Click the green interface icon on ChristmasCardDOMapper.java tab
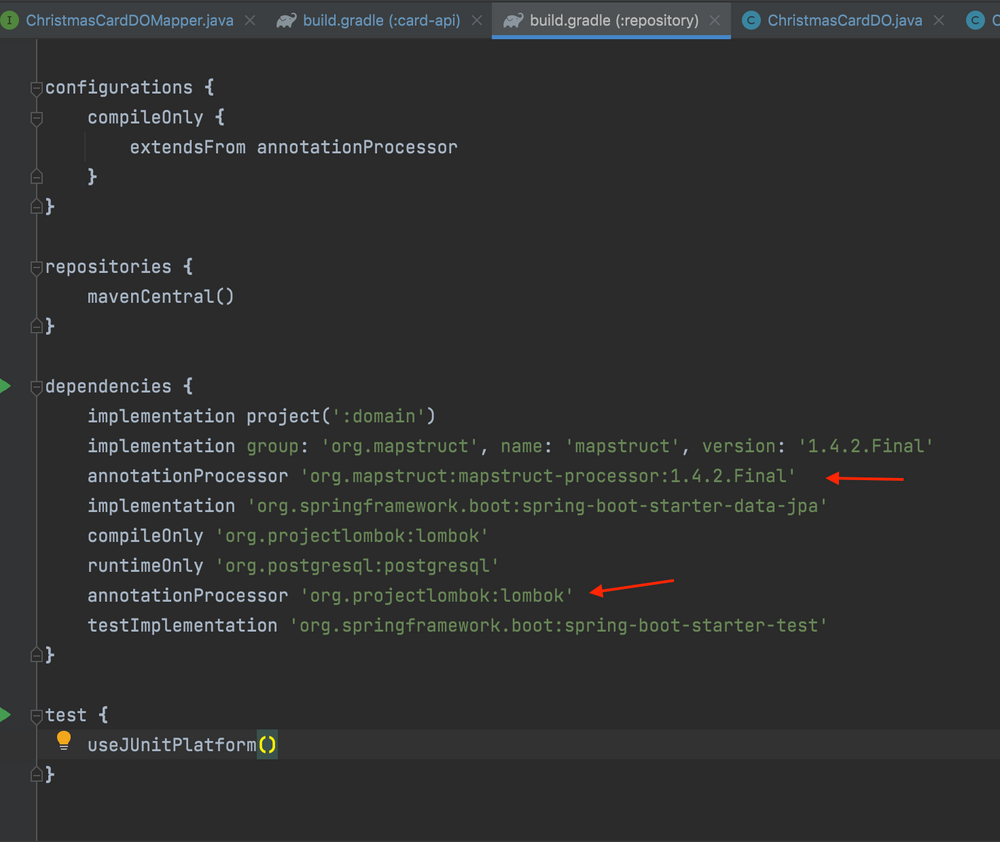The width and height of the screenshot is (1000, 842). (x=12, y=18)
